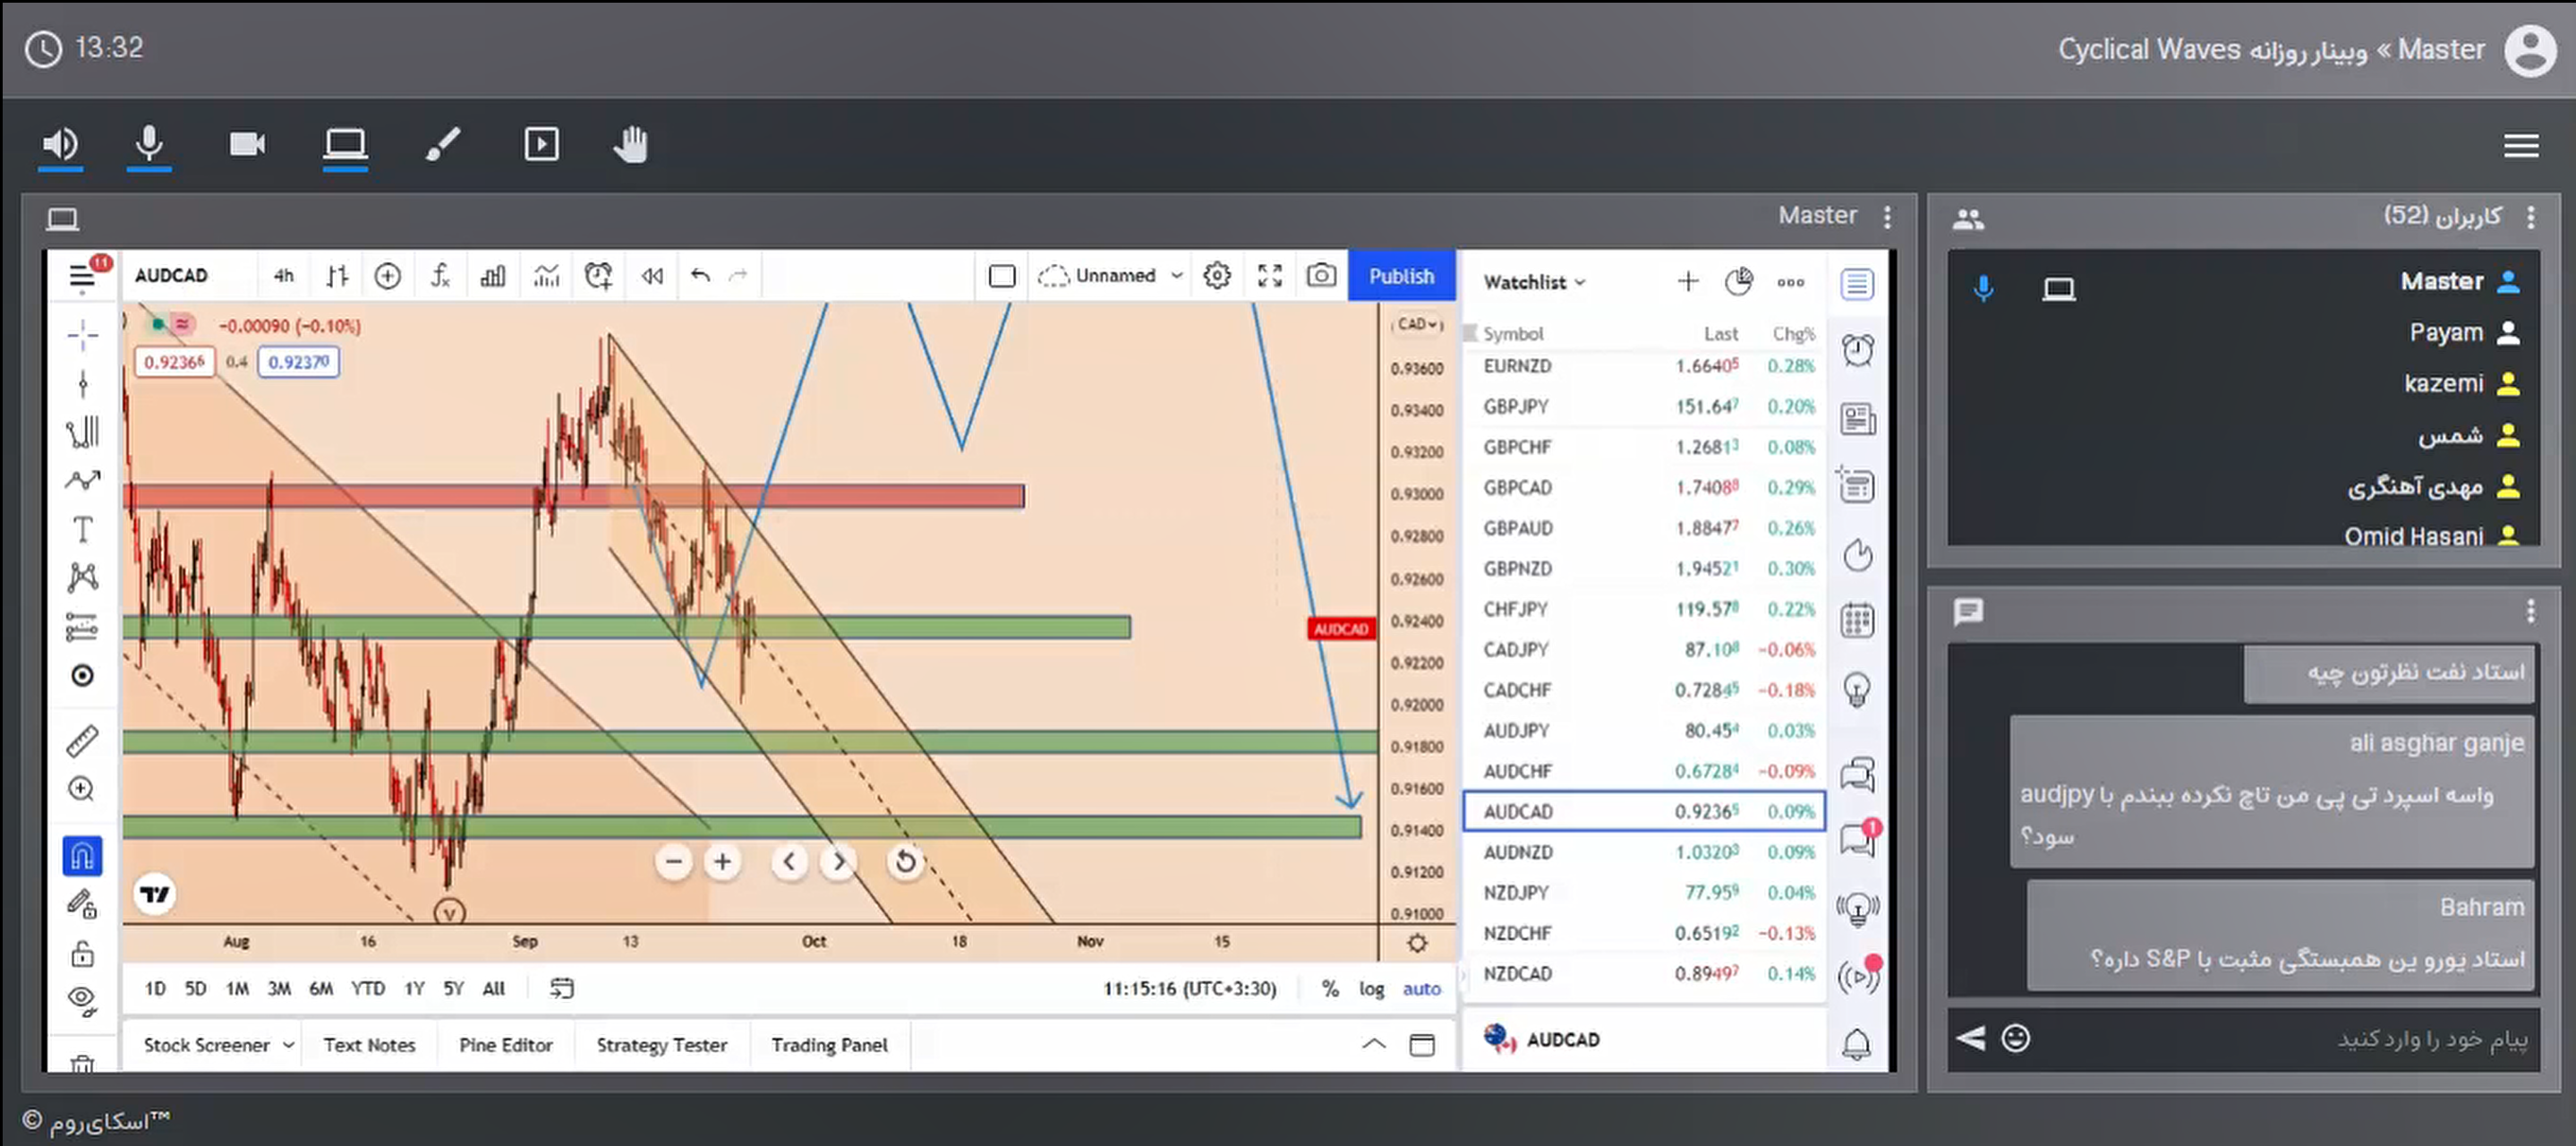
Task: Switch to the Strategy Tester tab
Action: pos(661,1045)
